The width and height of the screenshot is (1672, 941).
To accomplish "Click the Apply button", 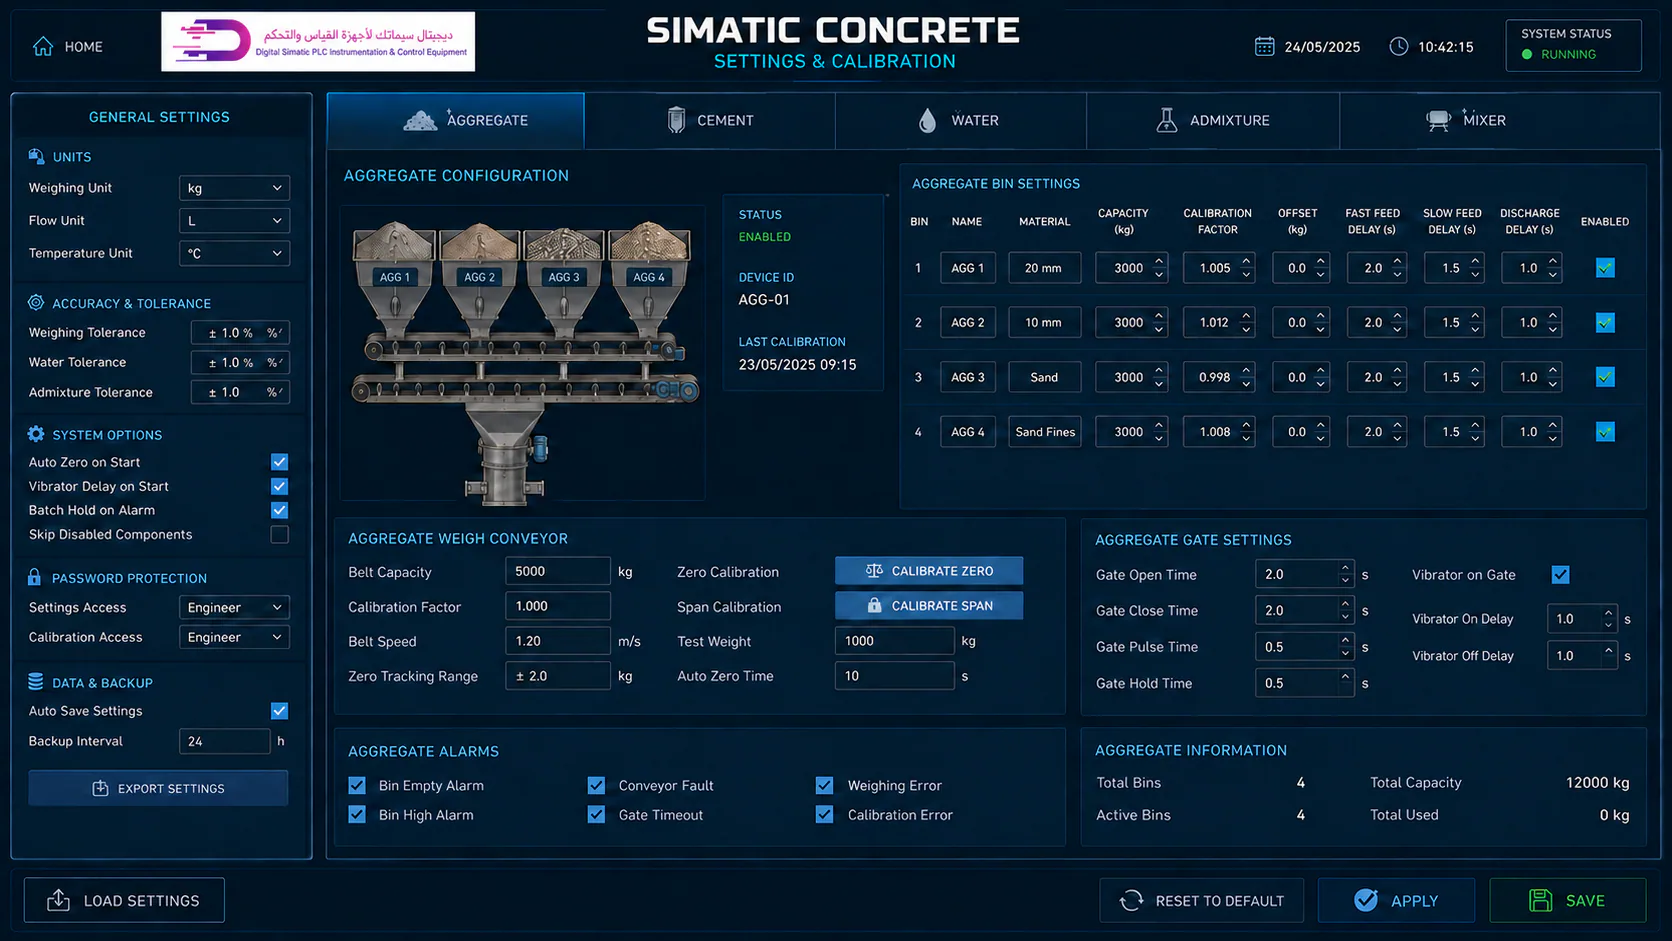I will [x=1396, y=900].
